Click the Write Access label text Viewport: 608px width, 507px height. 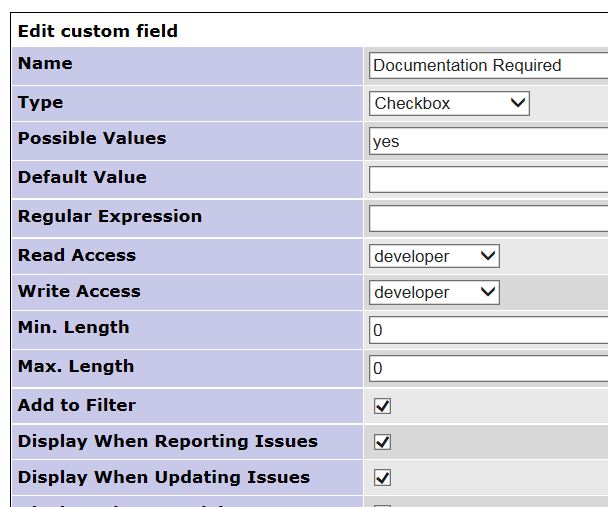(x=79, y=291)
